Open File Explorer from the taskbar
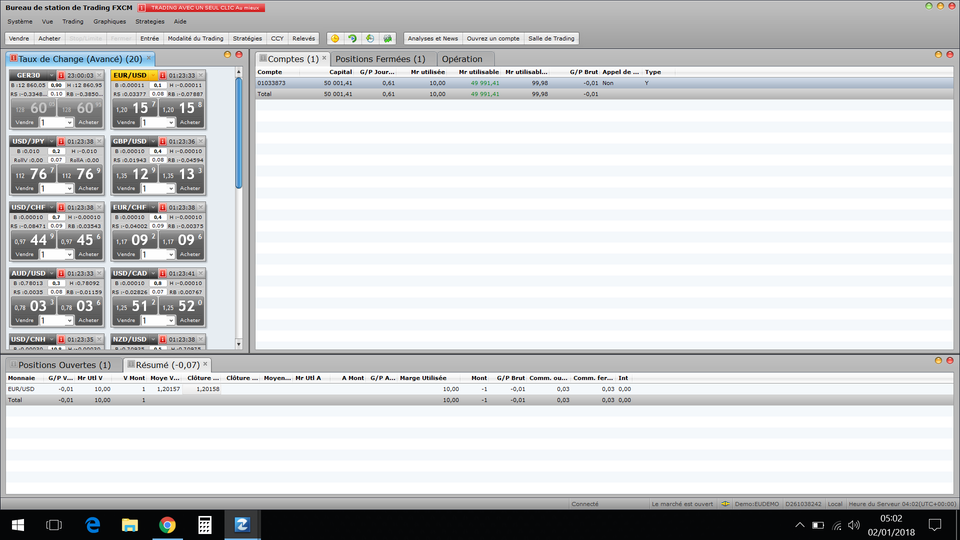 pyautogui.click(x=130, y=525)
